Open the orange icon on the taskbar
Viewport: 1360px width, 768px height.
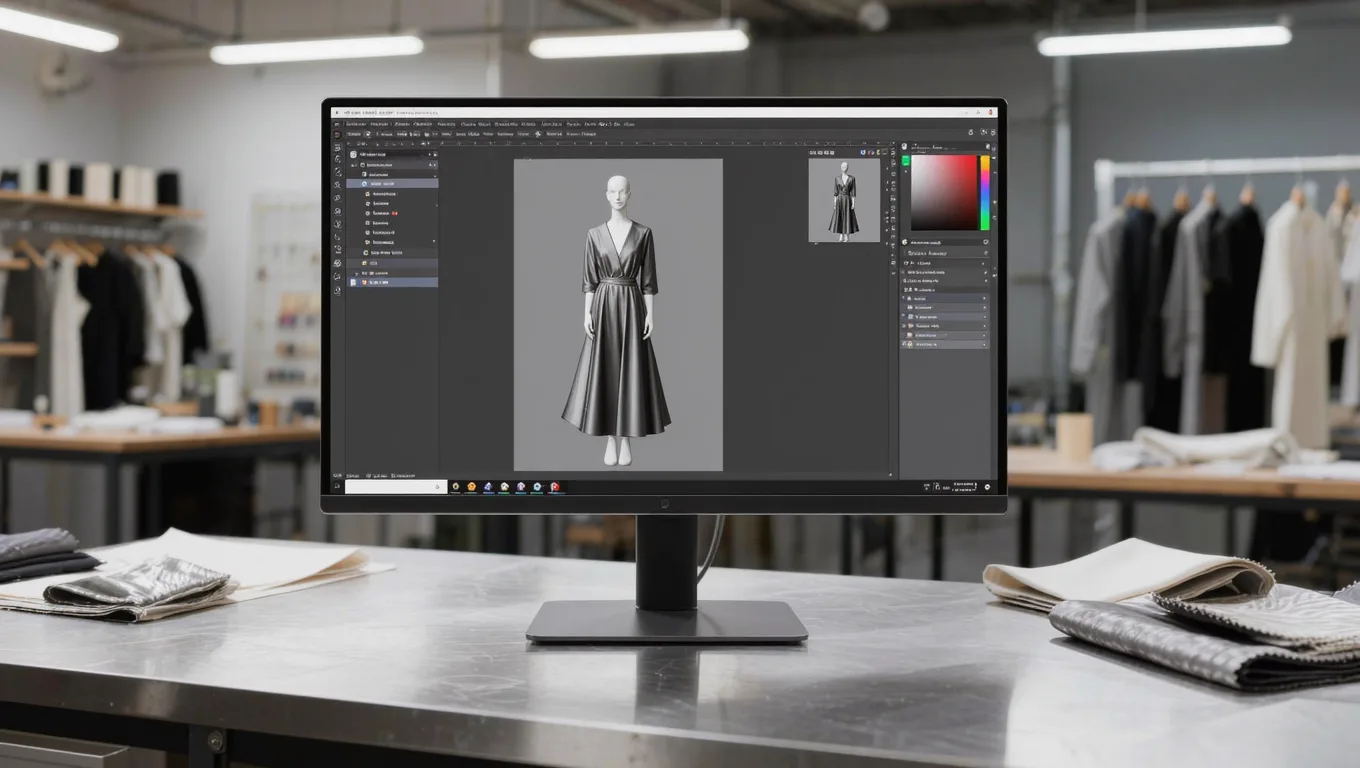pos(472,487)
